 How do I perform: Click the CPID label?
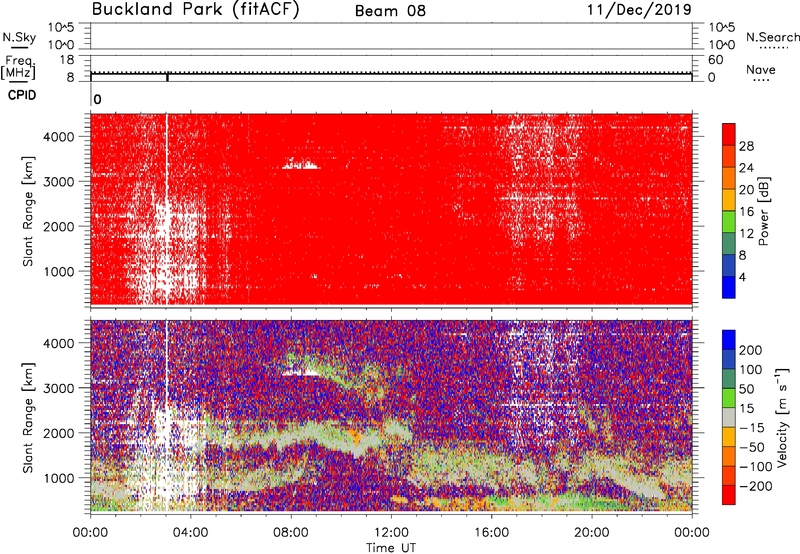click(22, 95)
